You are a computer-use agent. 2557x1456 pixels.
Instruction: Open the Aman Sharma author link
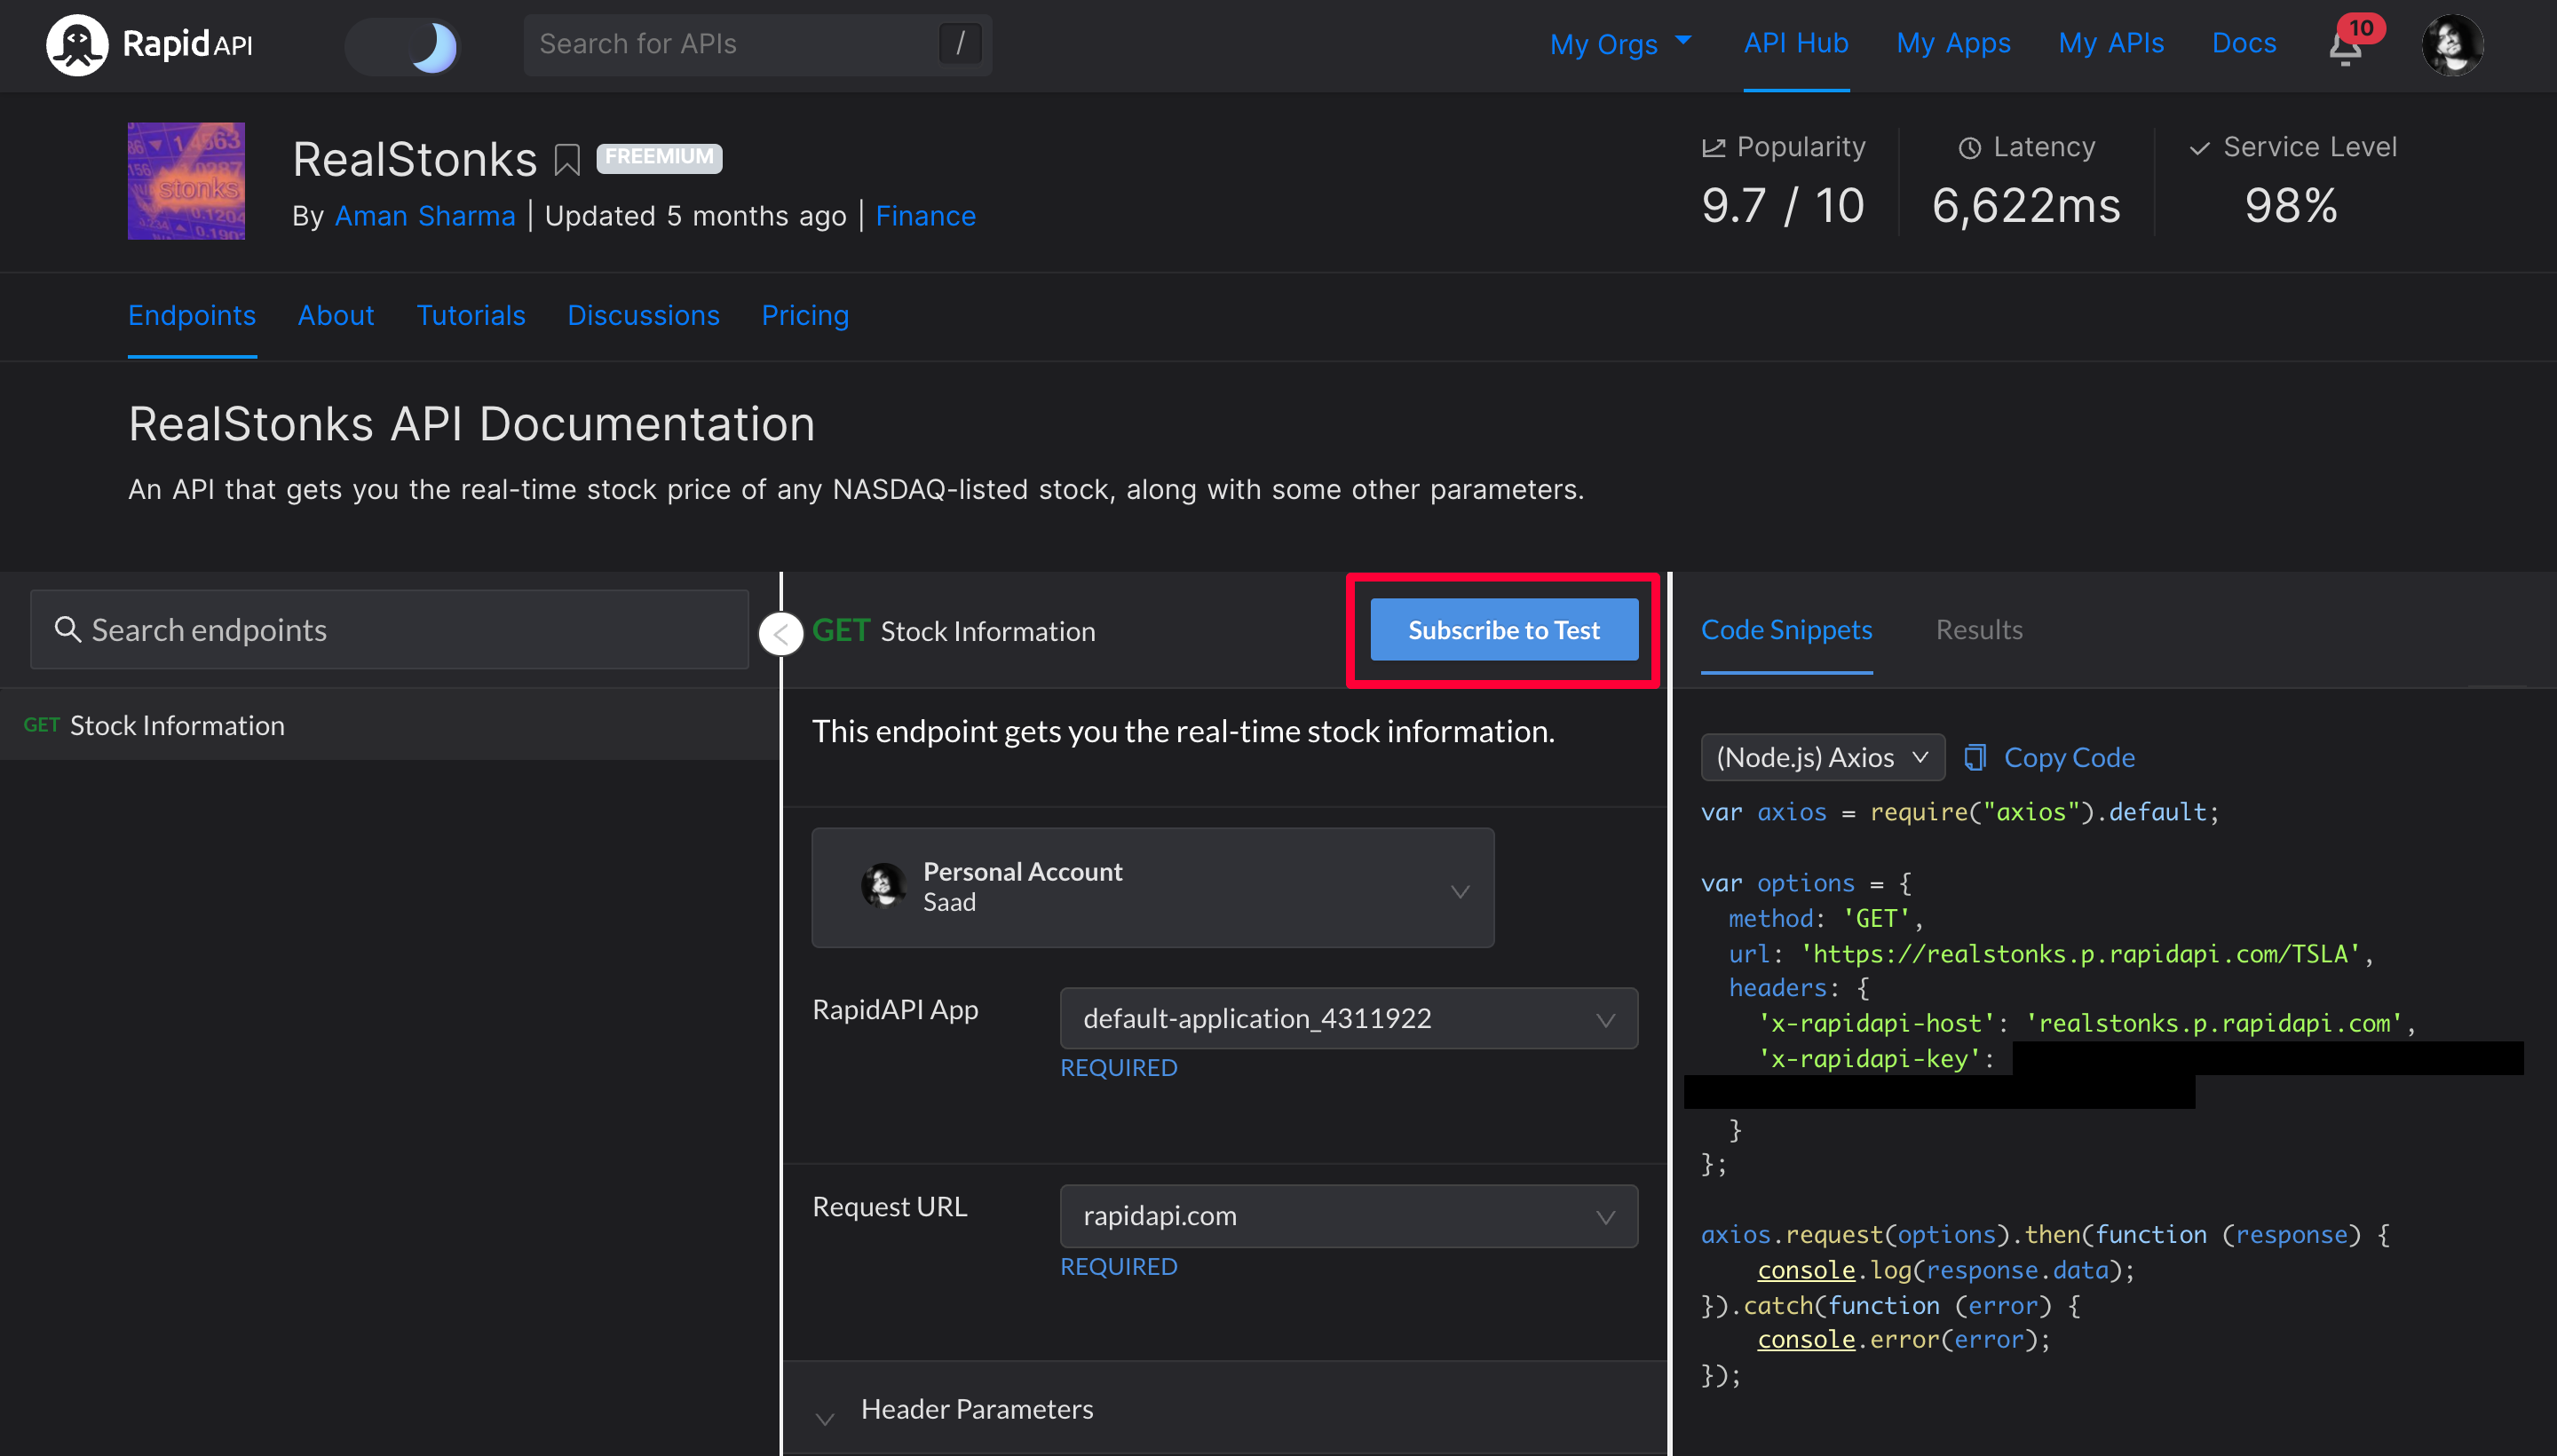pyautogui.click(x=425, y=216)
